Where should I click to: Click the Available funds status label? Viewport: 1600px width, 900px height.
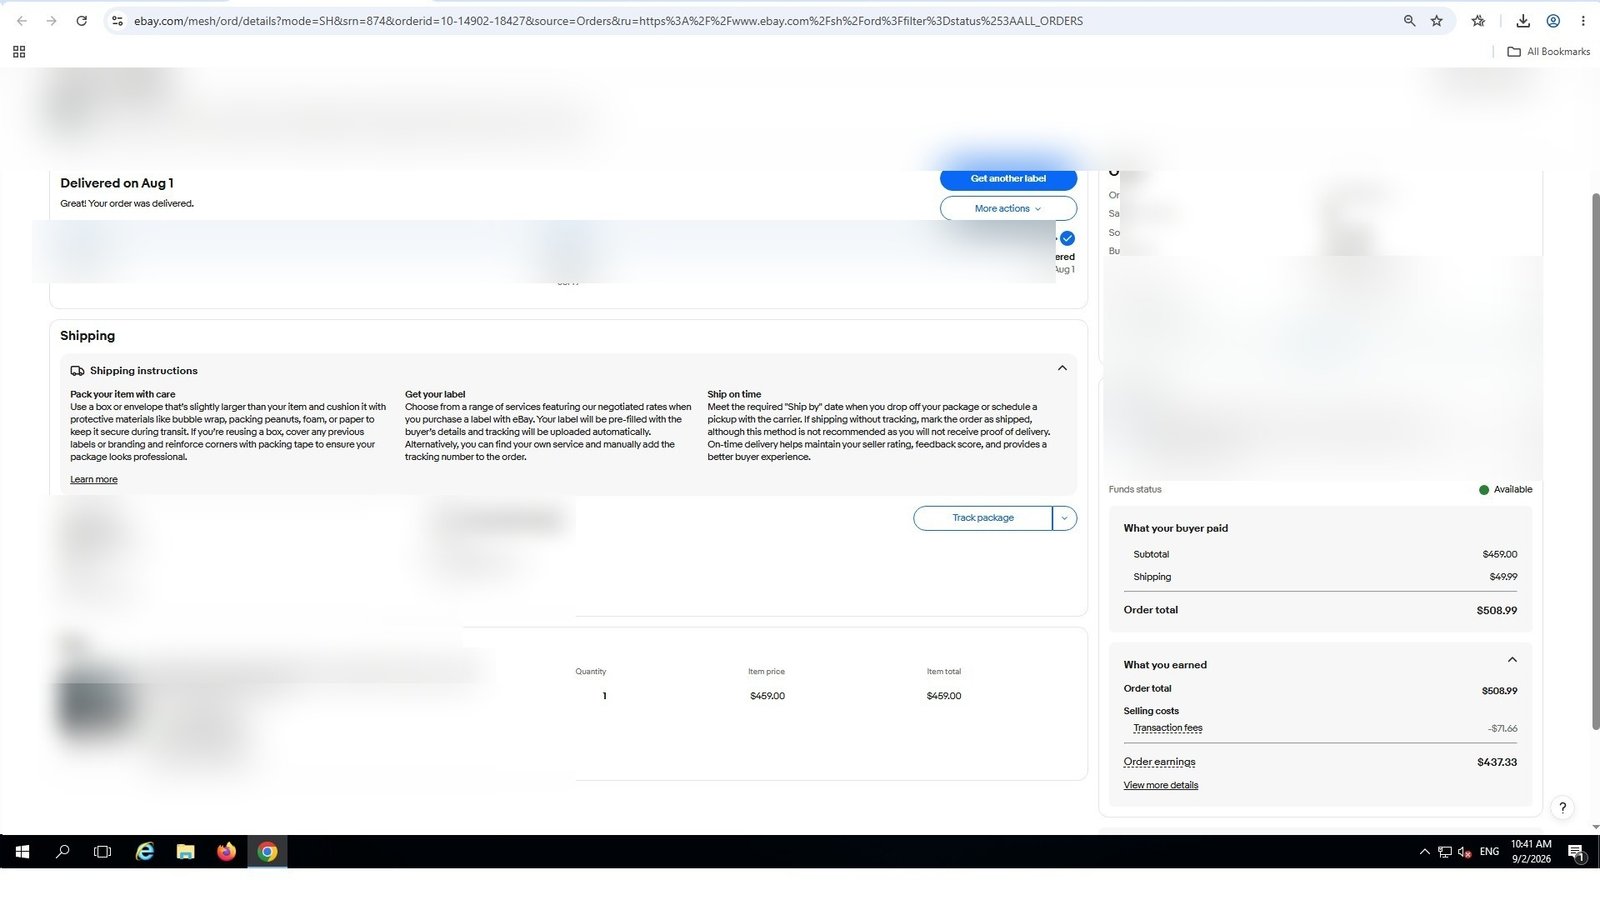1512,490
